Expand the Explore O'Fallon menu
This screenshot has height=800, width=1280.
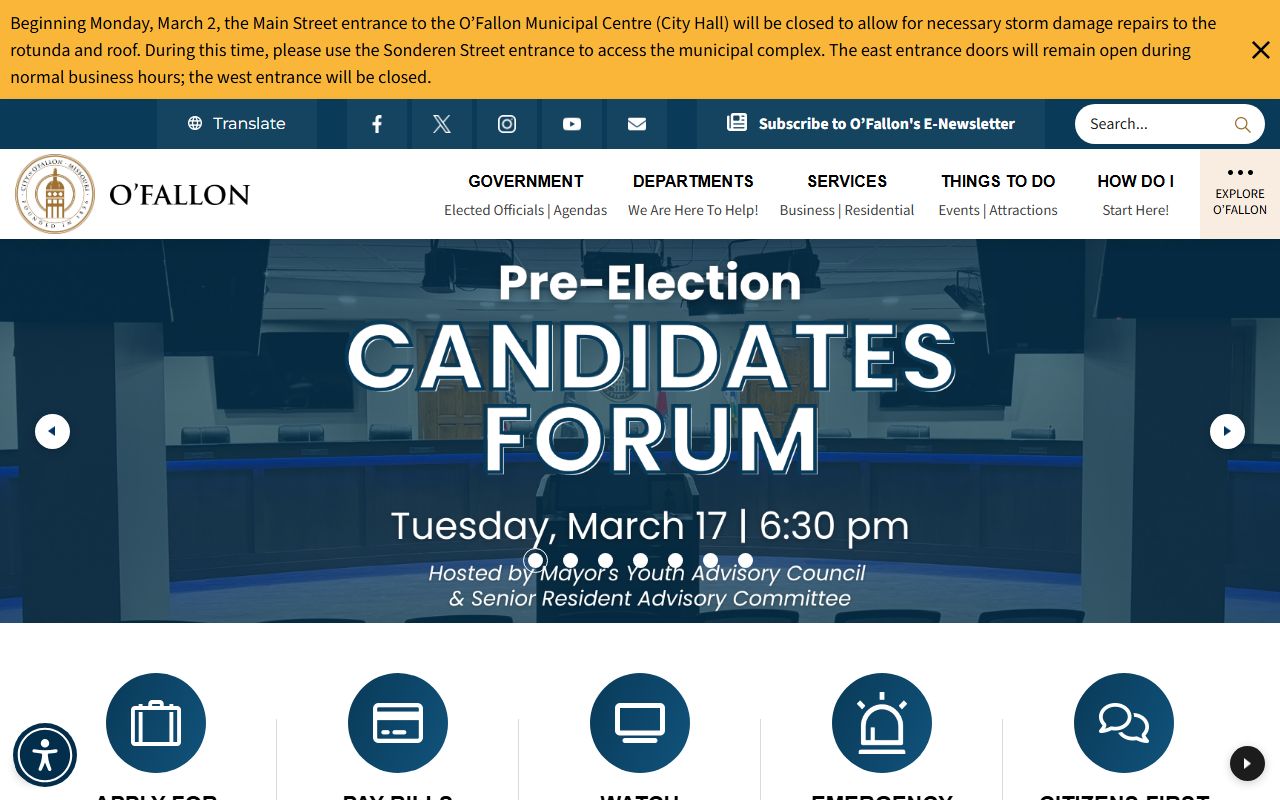click(1240, 193)
